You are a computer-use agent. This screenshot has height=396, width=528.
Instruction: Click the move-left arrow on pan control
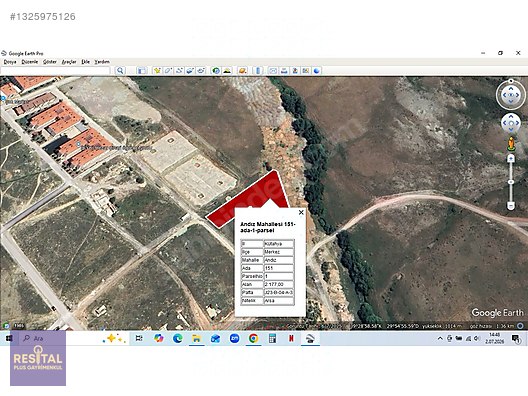(x=505, y=123)
